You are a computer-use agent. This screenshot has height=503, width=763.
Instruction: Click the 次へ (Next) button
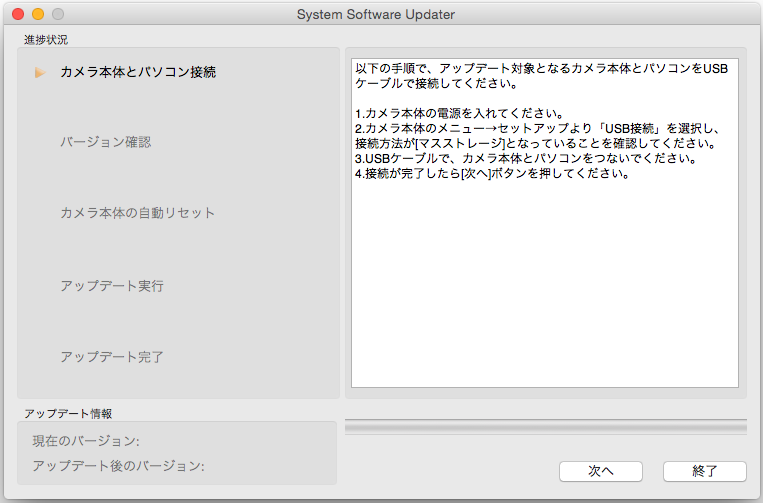(600, 471)
